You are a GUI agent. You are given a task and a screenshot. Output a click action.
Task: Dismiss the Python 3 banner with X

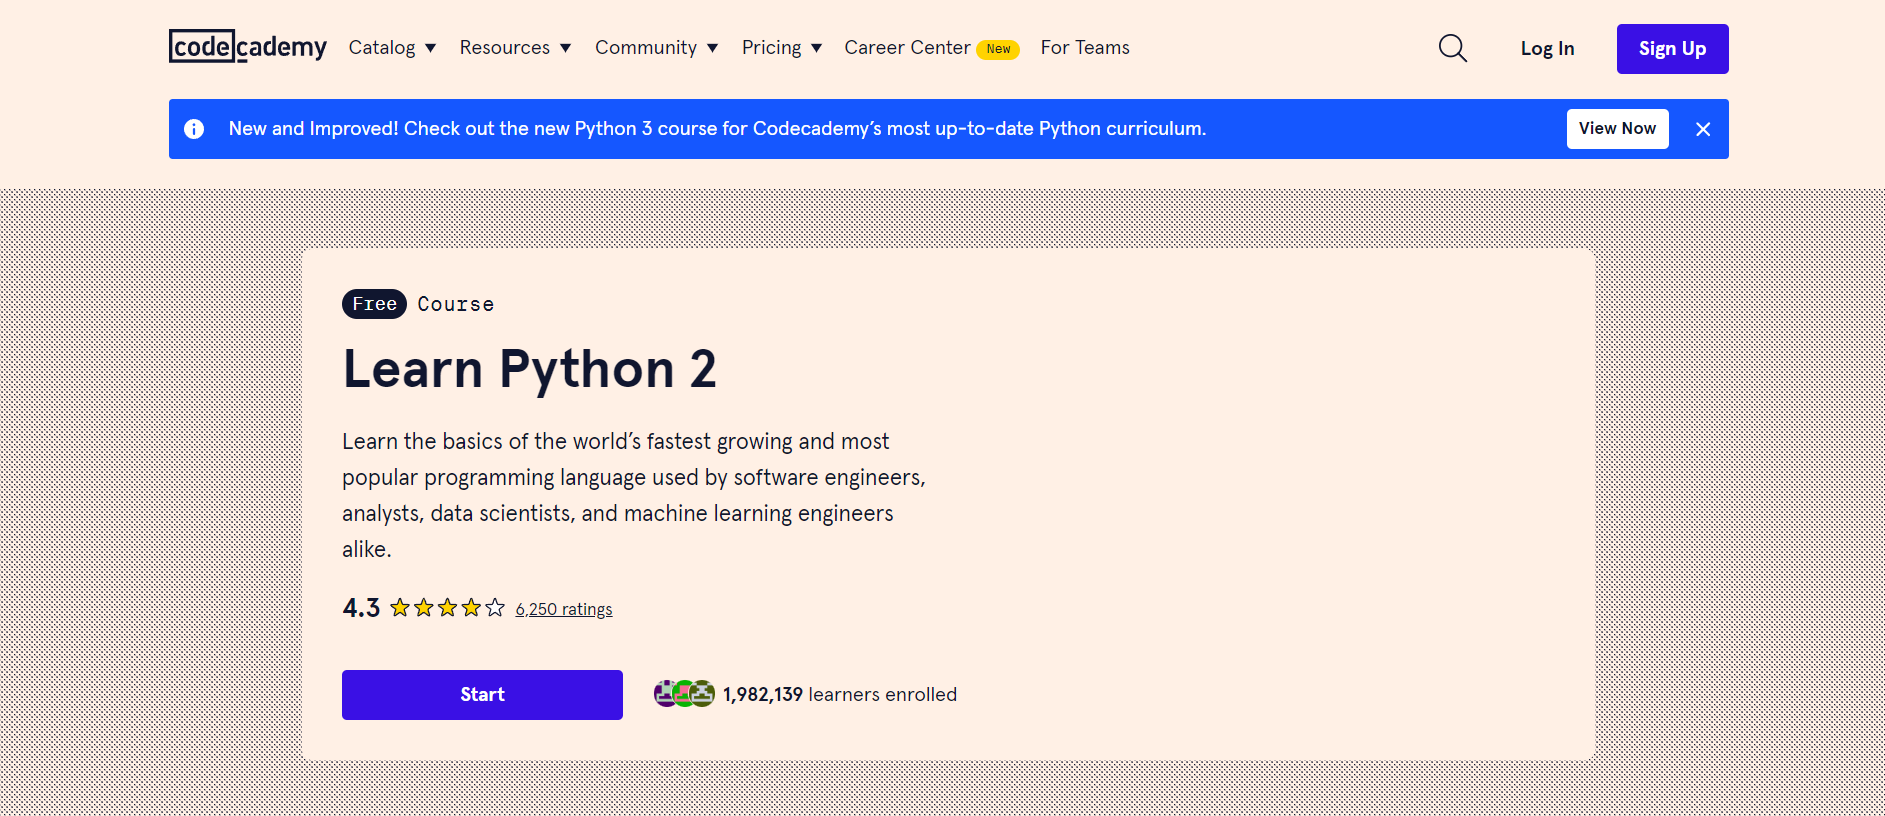(x=1703, y=129)
